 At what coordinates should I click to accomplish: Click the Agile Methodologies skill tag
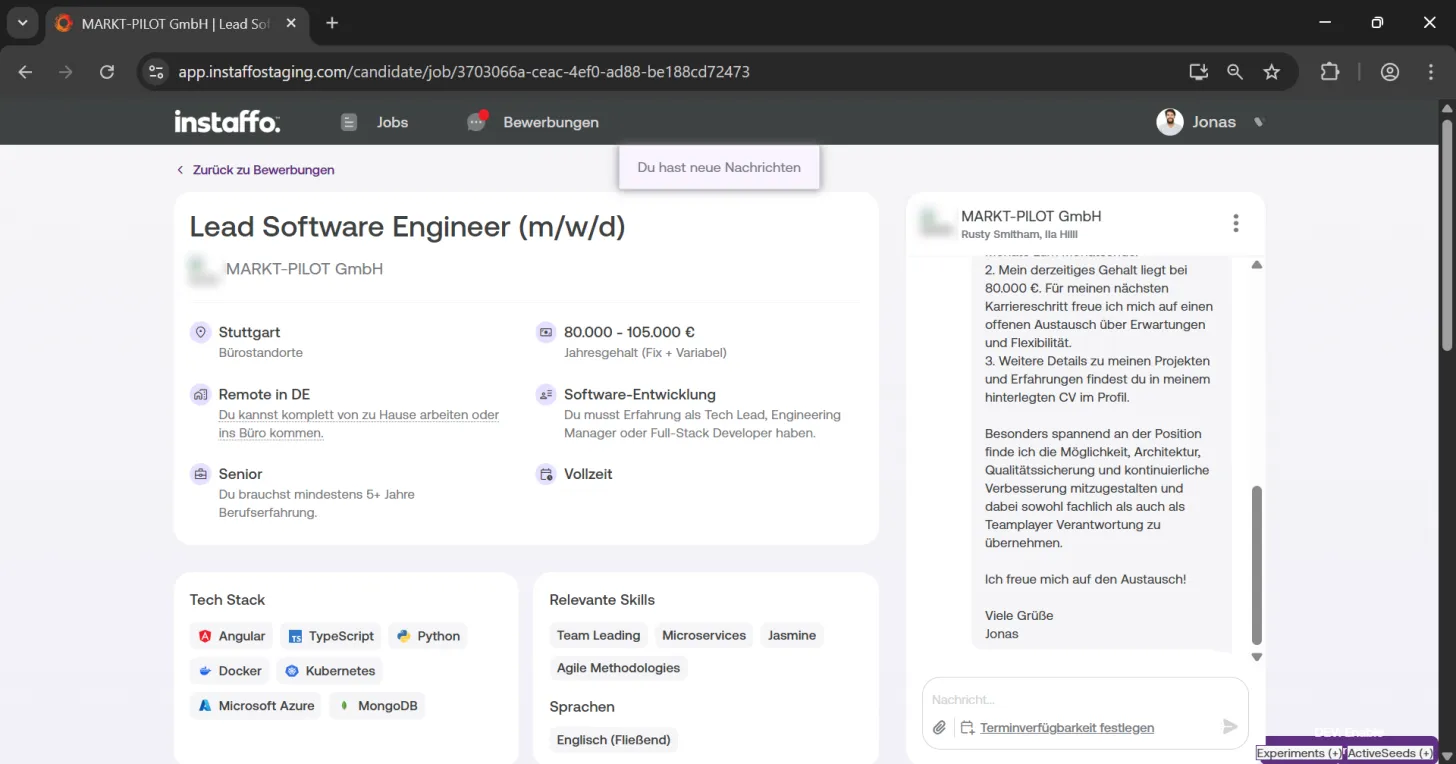[618, 668]
